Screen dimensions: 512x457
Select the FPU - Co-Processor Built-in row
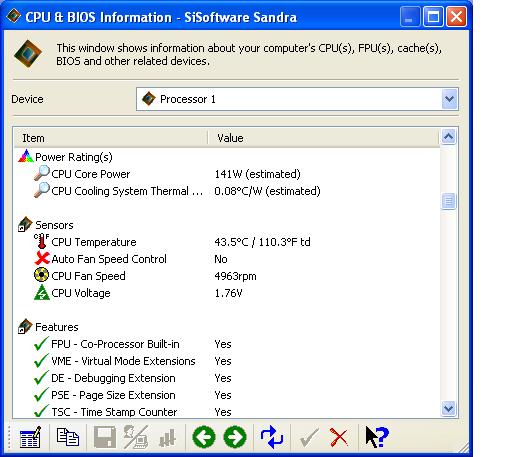pos(227,344)
